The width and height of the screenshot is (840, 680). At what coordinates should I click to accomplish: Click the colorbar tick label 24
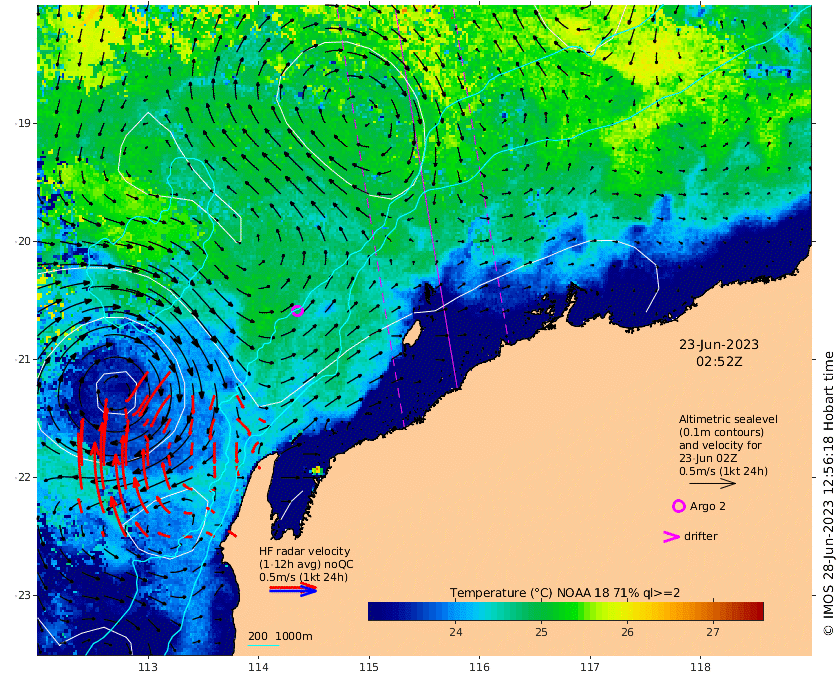click(x=455, y=632)
